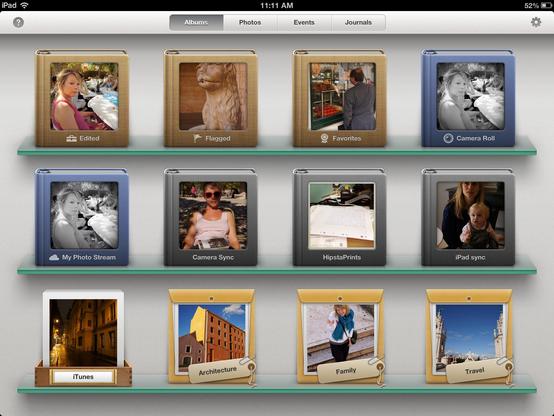The image size is (554, 416).
Task: Open the iPad sync album
Action: tap(468, 217)
